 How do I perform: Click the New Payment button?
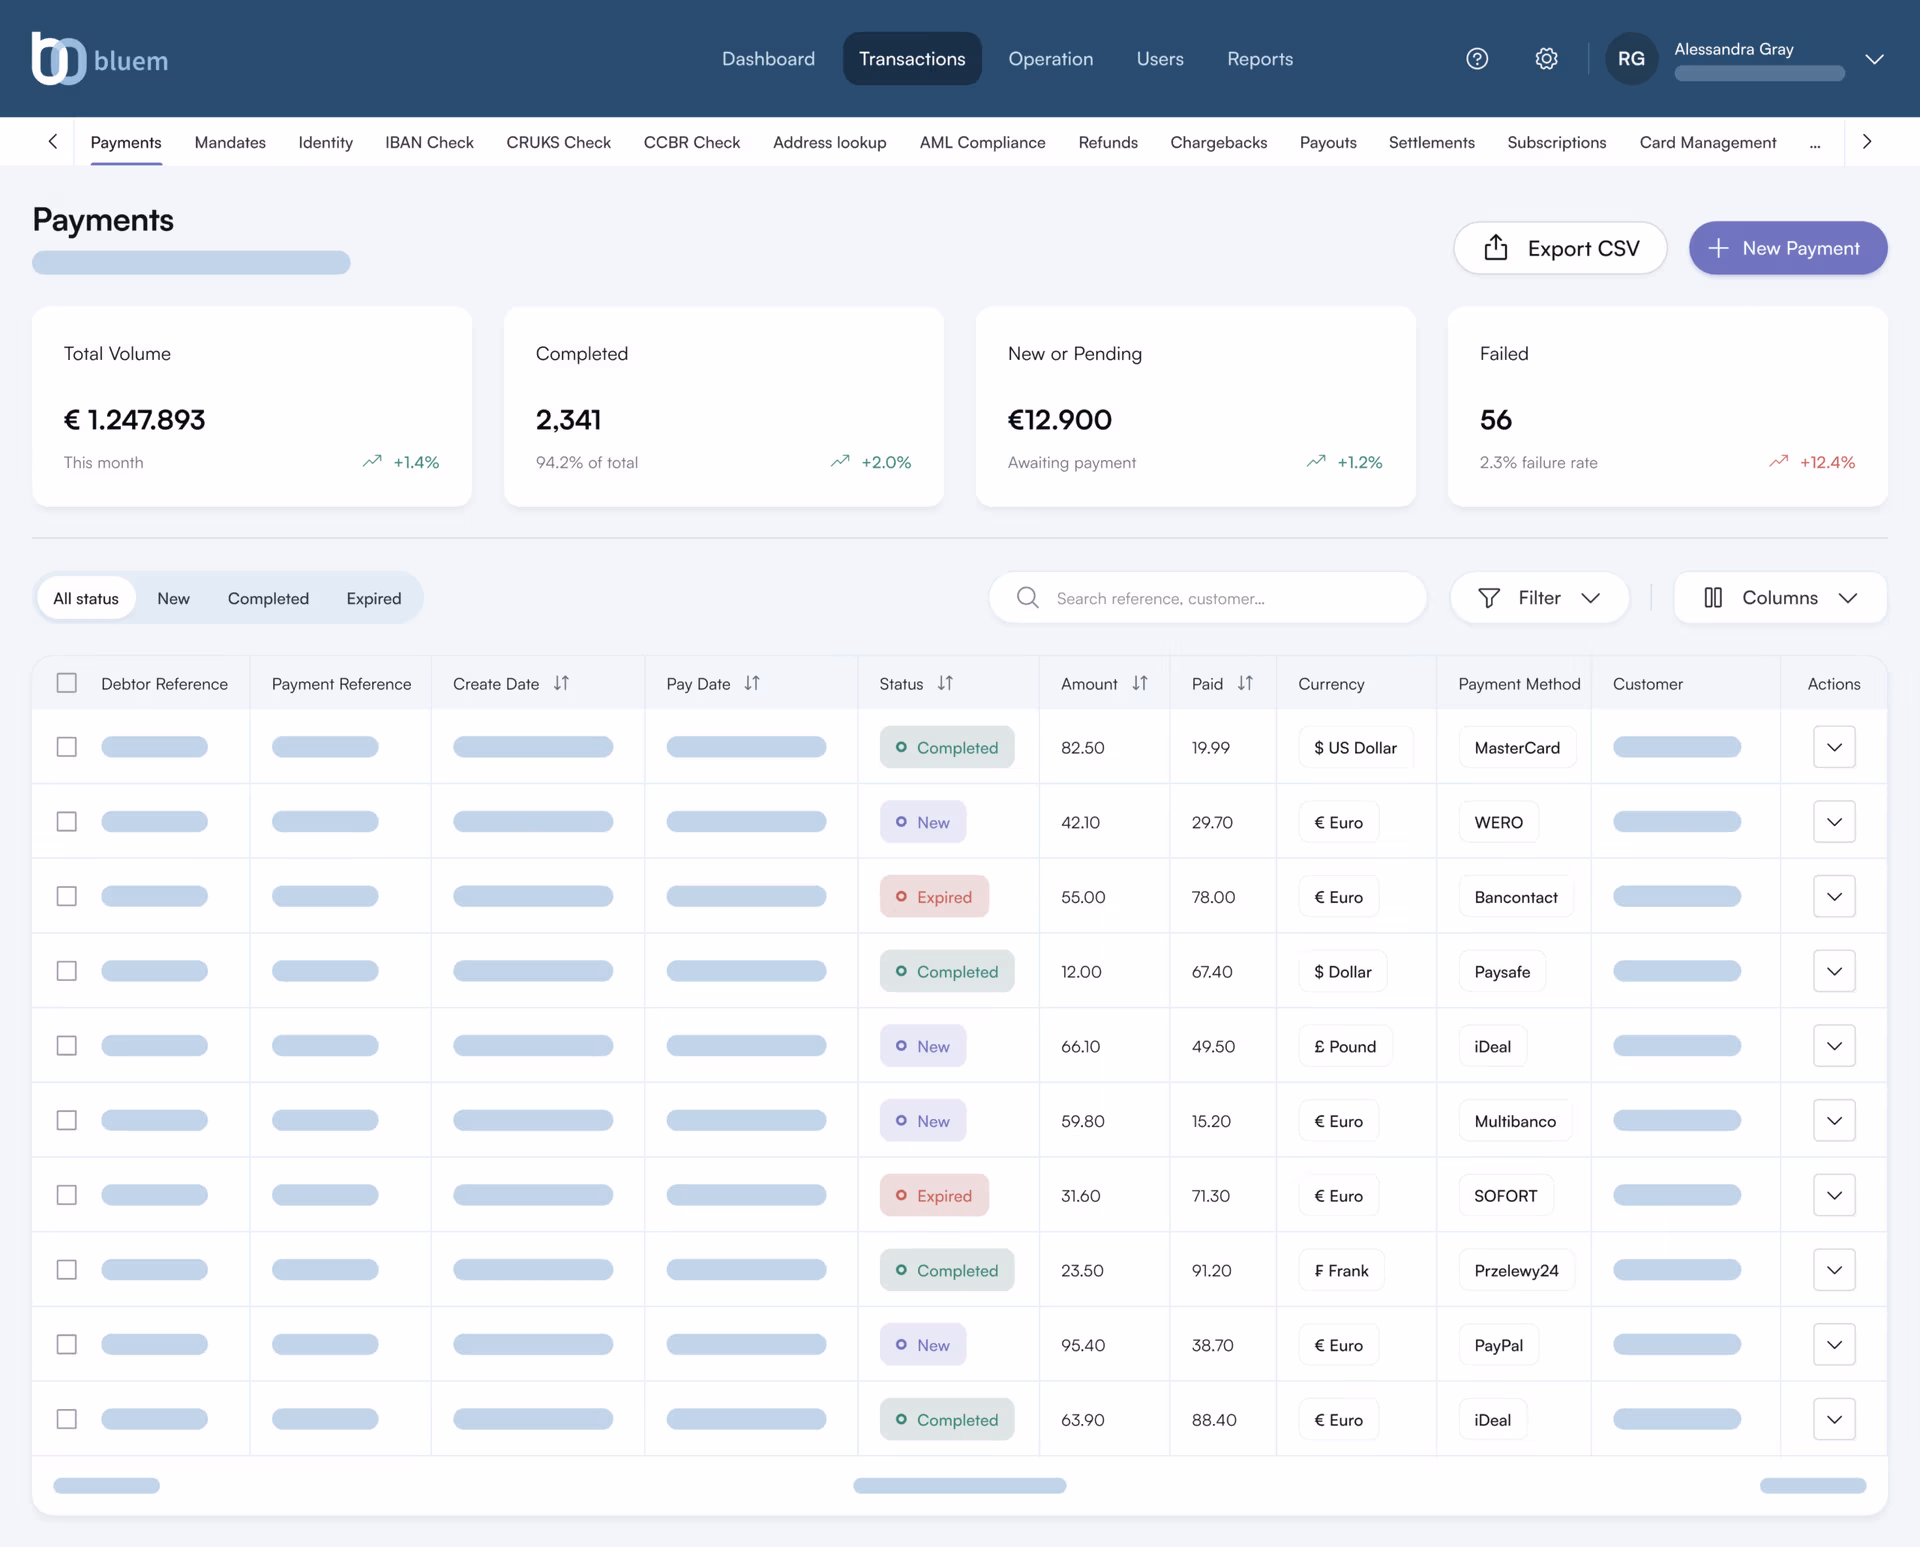[x=1788, y=248]
